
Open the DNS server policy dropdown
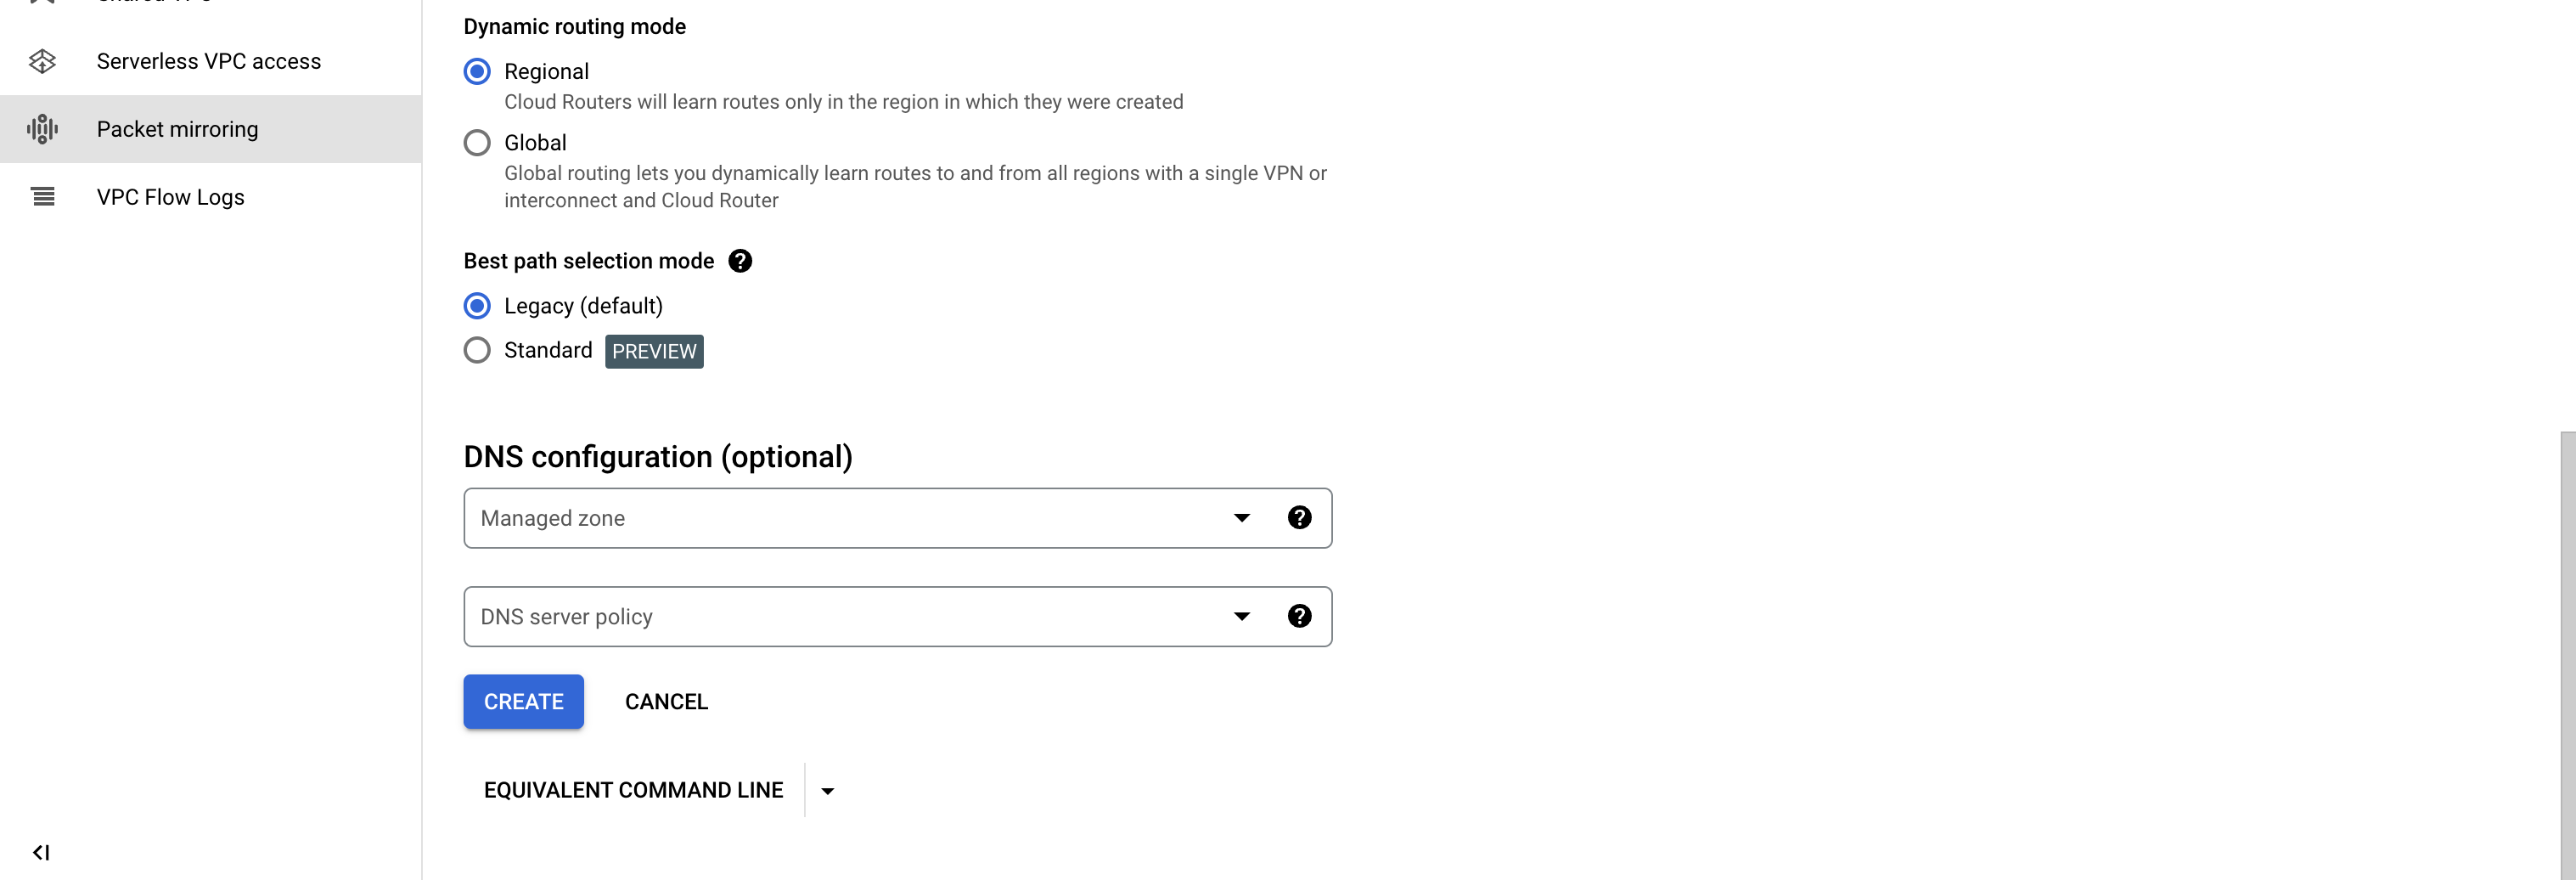point(1241,616)
